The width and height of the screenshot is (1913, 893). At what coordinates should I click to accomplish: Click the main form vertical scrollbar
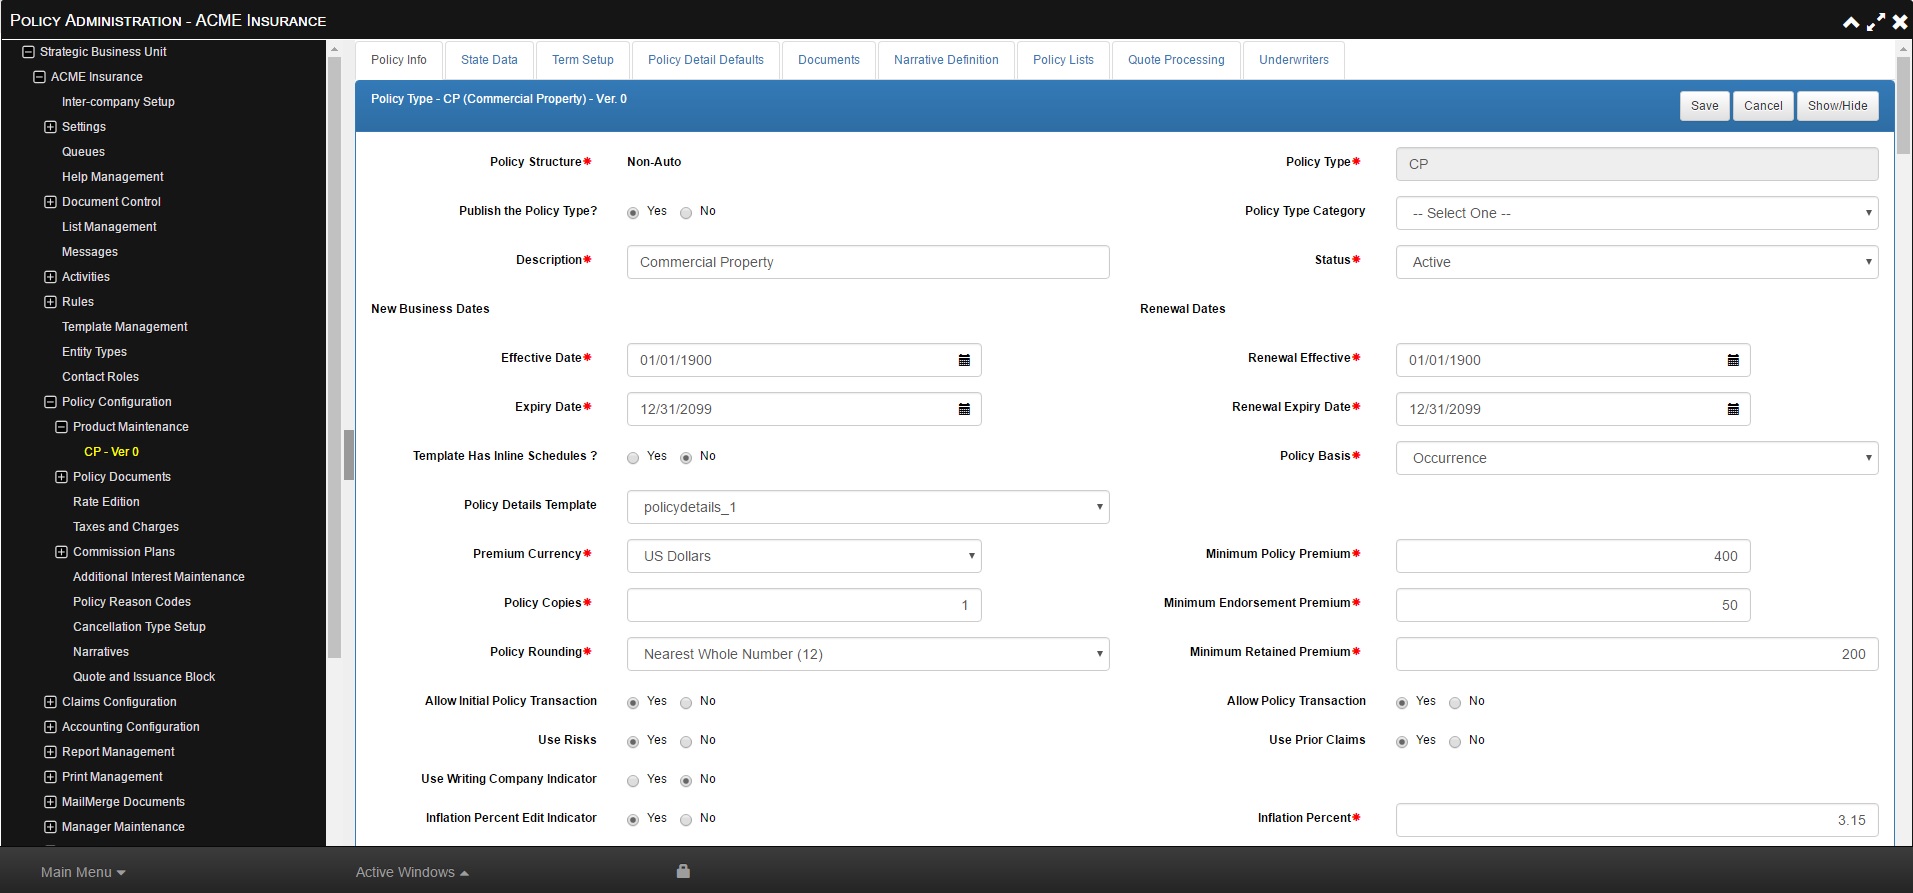click(1903, 105)
